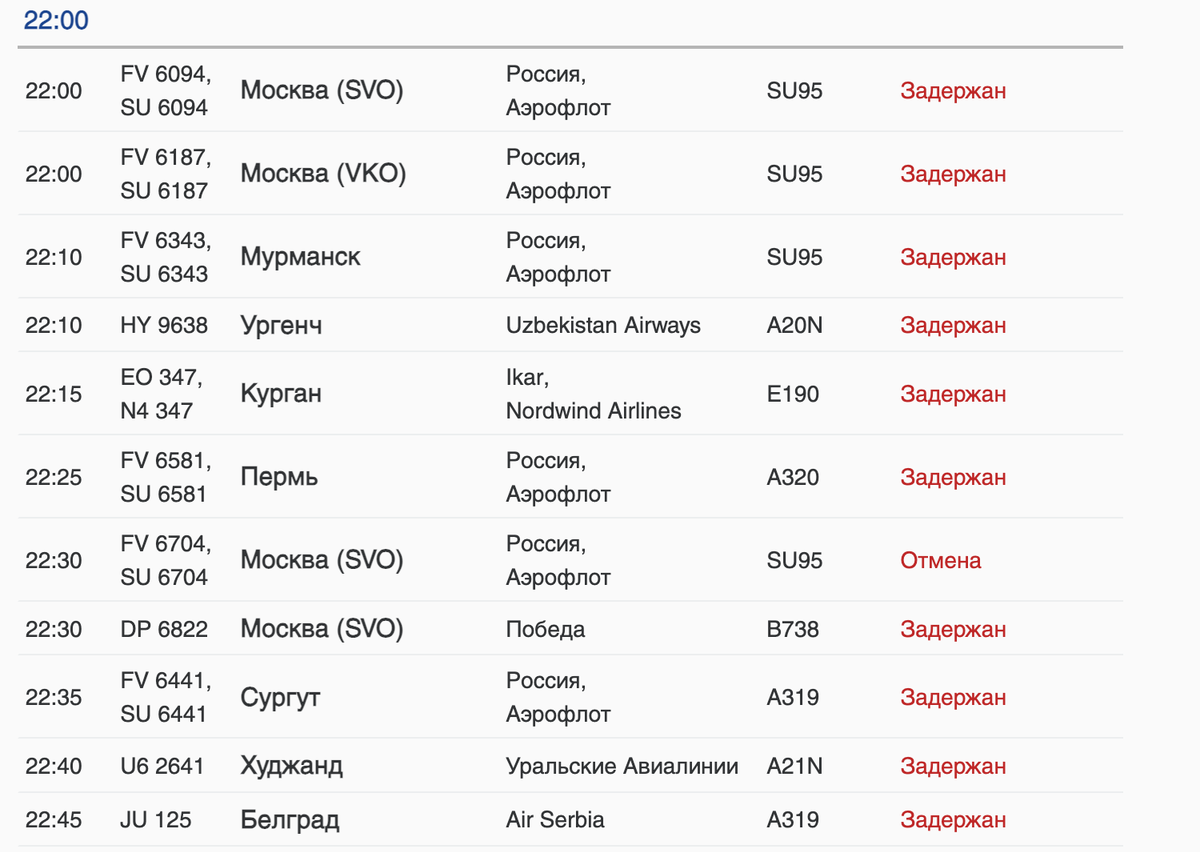Image resolution: width=1200 pixels, height=852 pixels.
Task: Click the red Отмена status
Action: (940, 560)
